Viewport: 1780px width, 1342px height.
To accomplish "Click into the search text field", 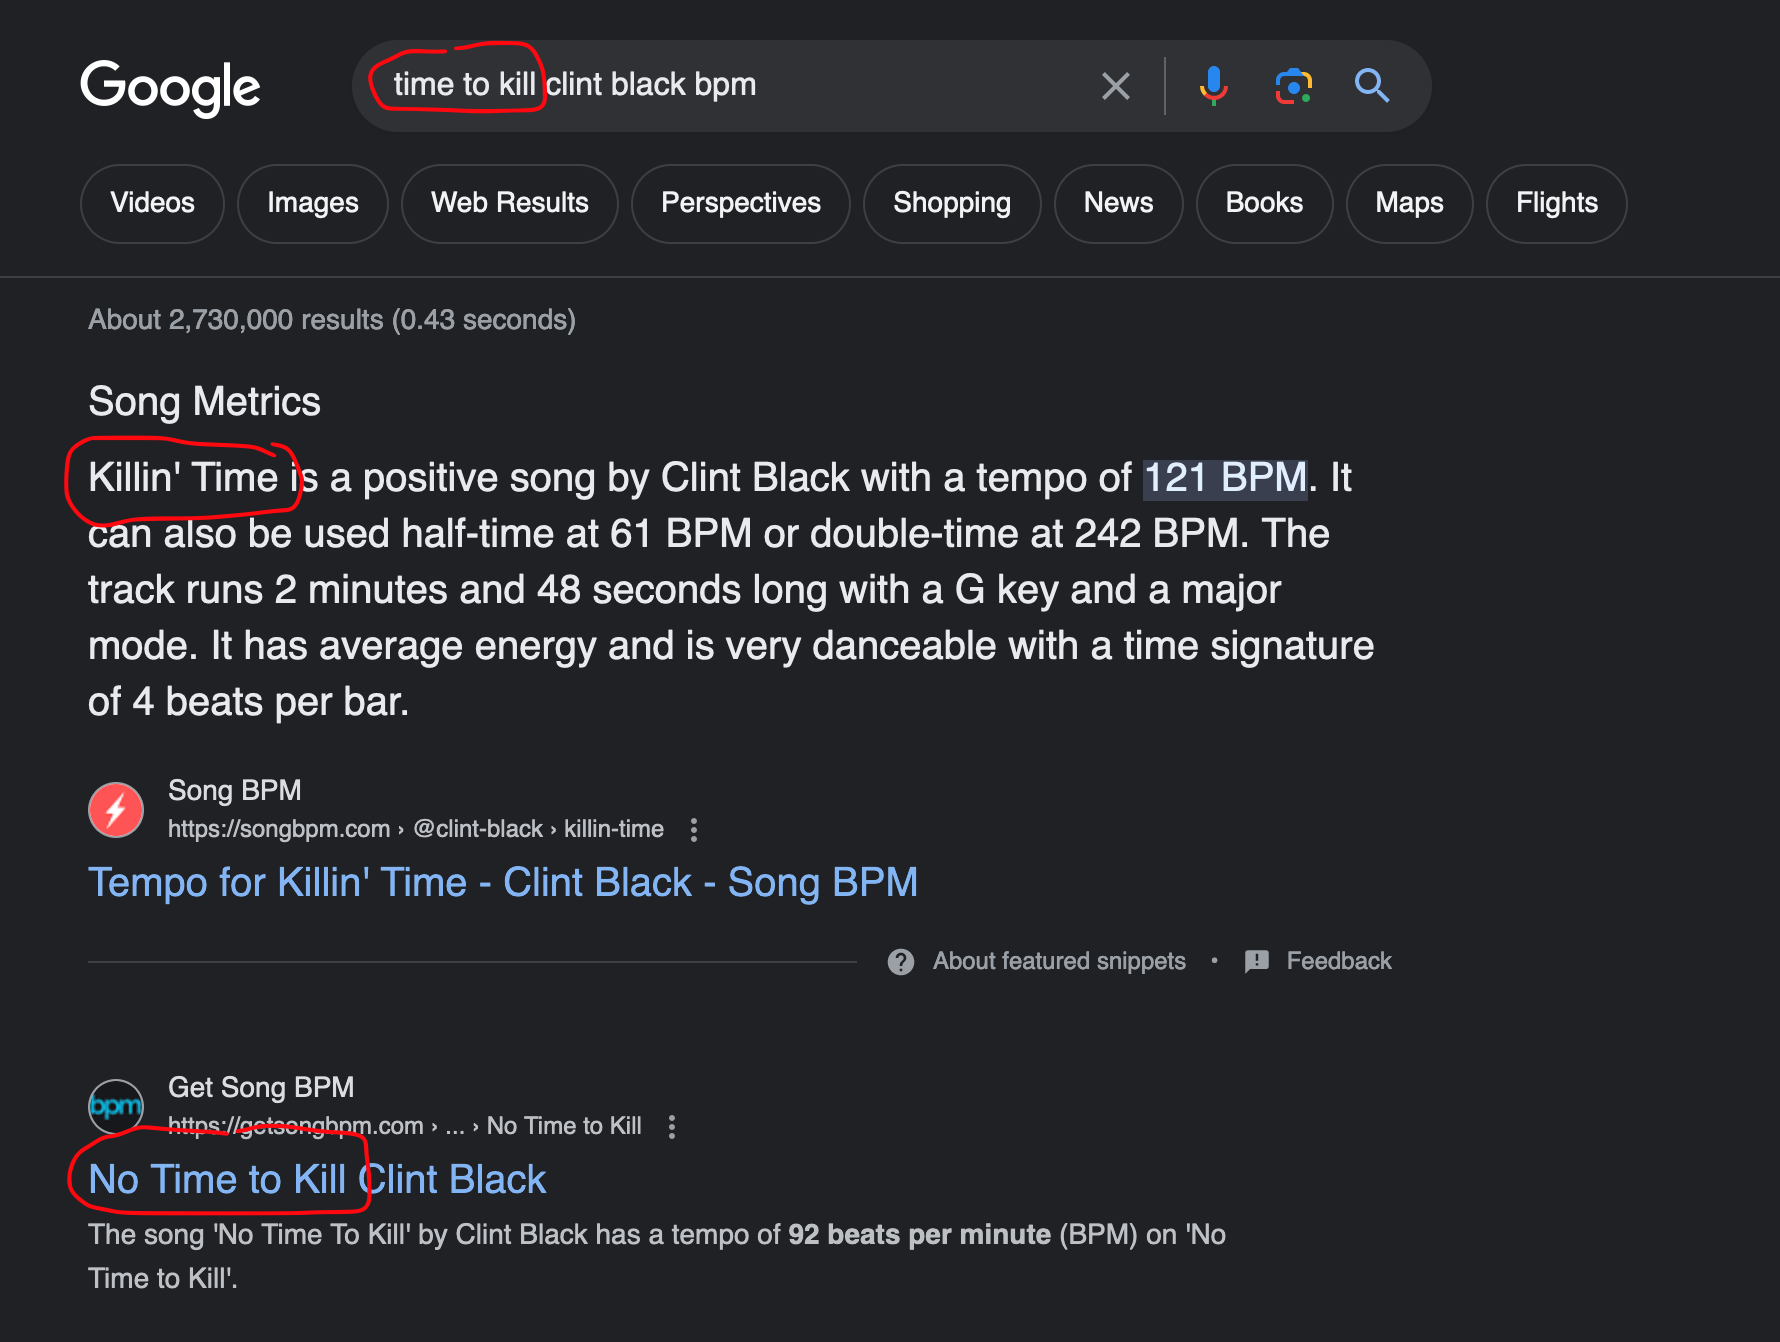I will pyautogui.click(x=730, y=86).
